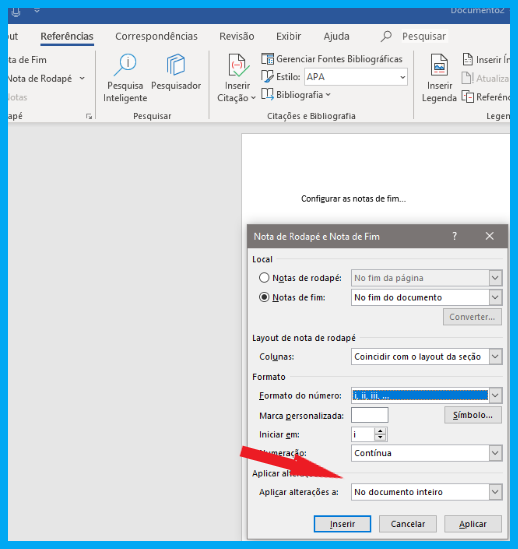The width and height of the screenshot is (518, 549).
Task: Switch to the Revisão tab
Action: tap(237, 36)
